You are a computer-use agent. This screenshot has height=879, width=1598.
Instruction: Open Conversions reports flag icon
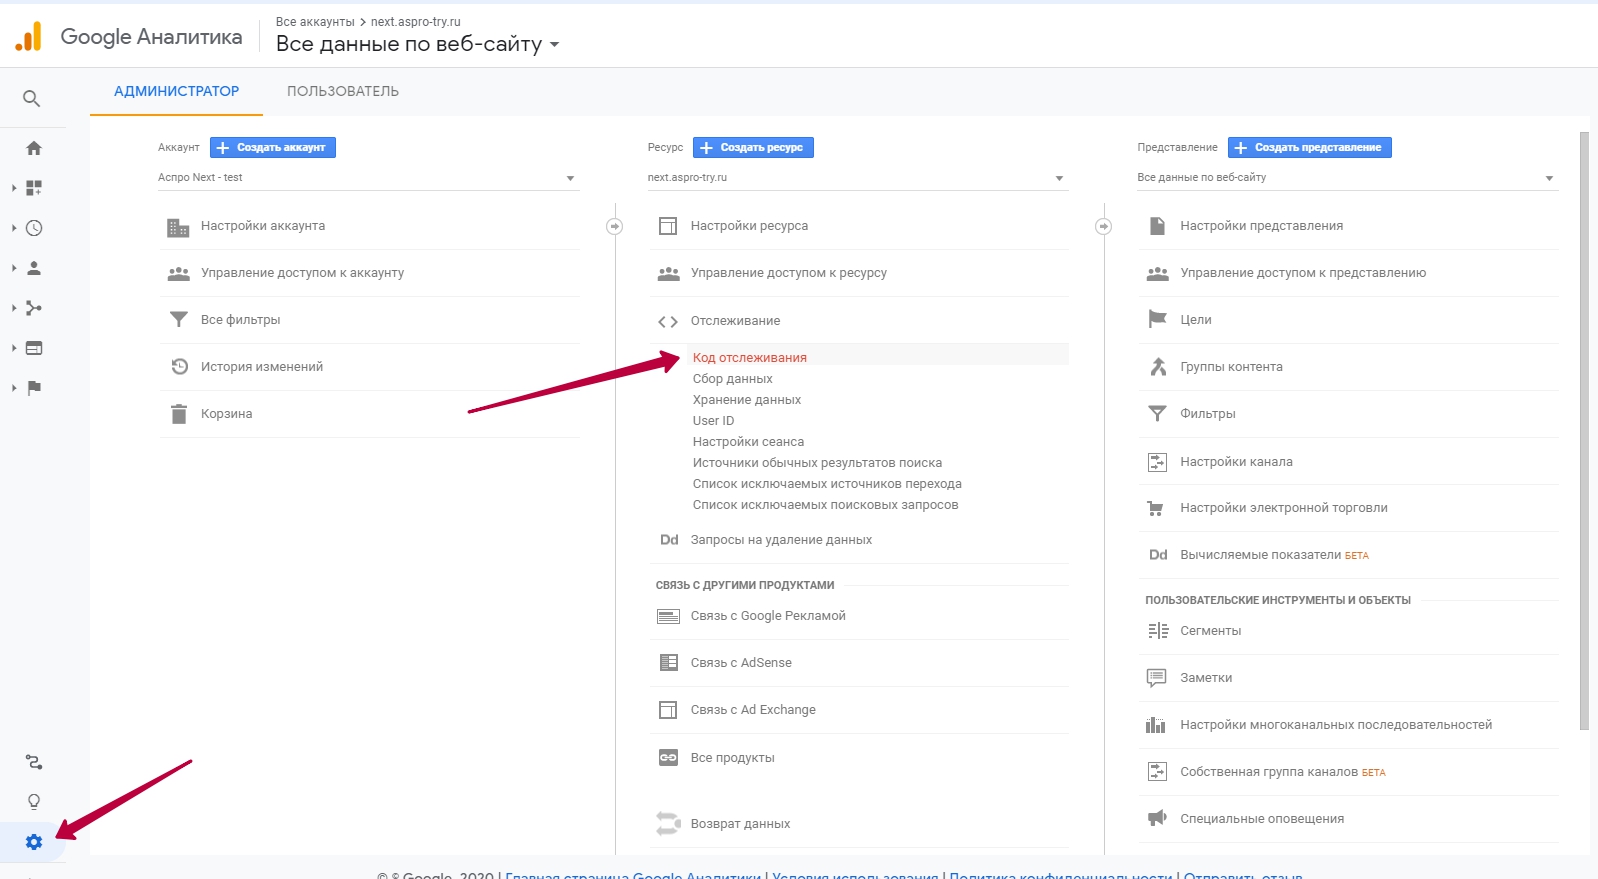point(34,388)
